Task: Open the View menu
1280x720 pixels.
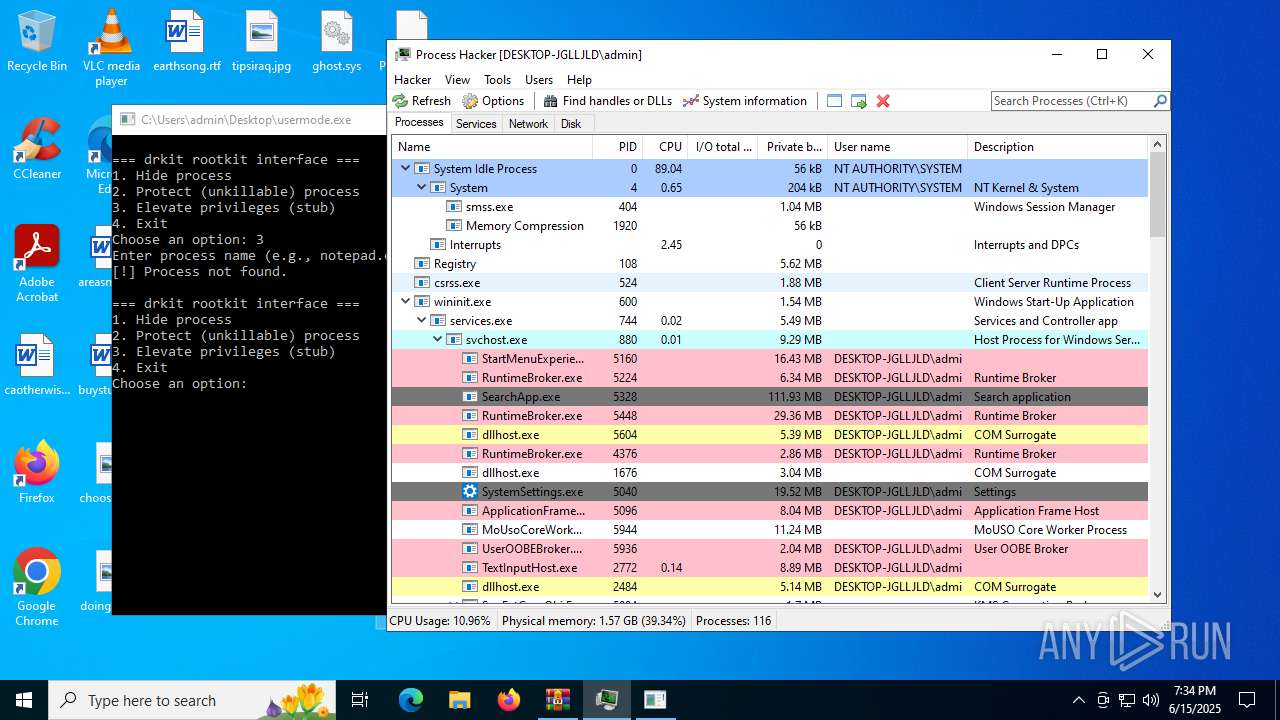Action: click(x=457, y=79)
